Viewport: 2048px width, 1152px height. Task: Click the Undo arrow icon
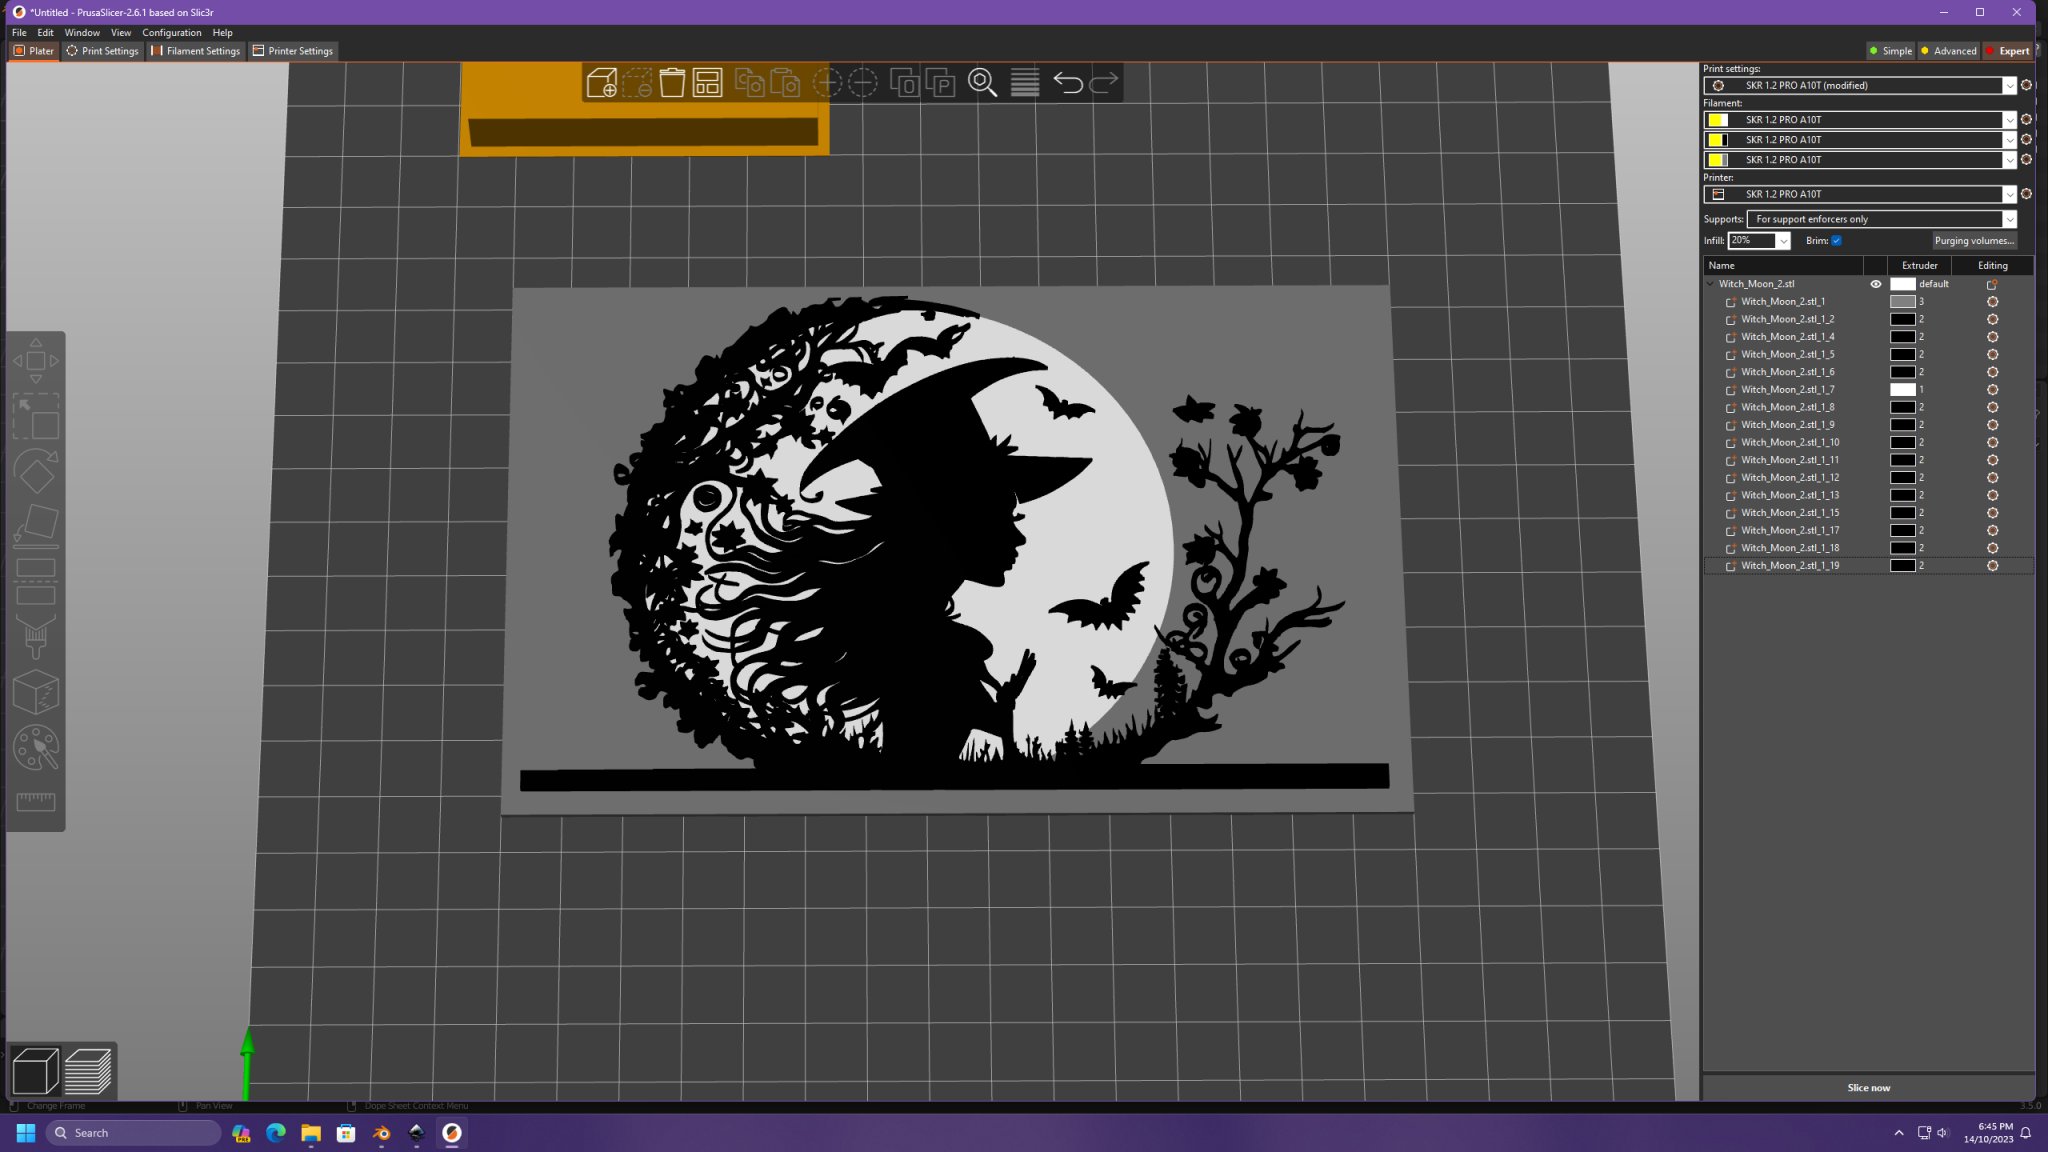tap(1067, 83)
